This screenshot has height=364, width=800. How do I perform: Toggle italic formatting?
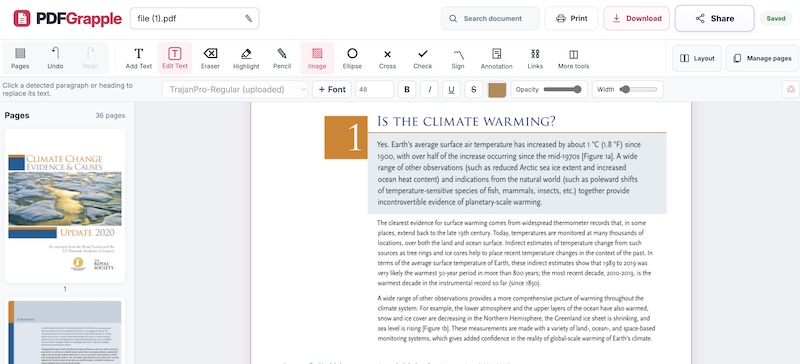pyautogui.click(x=429, y=89)
